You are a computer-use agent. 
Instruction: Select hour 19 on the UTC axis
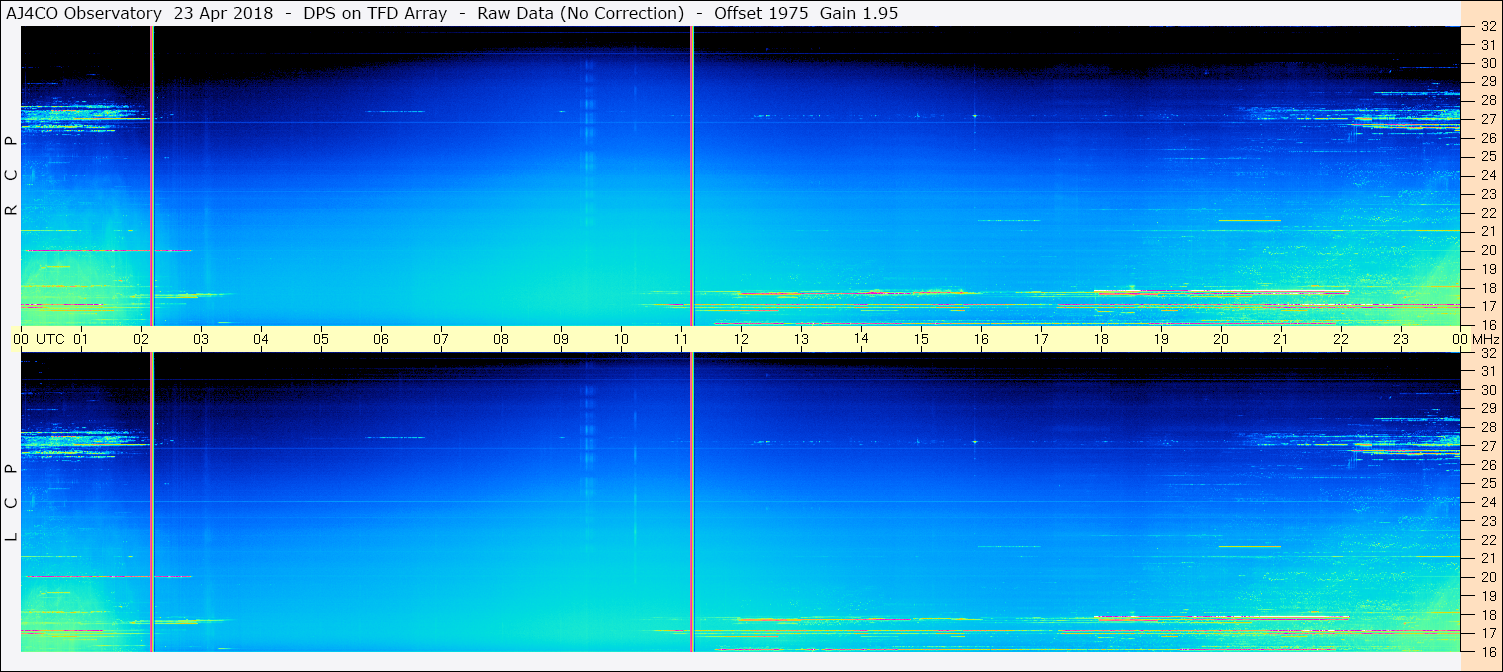pos(1161,339)
